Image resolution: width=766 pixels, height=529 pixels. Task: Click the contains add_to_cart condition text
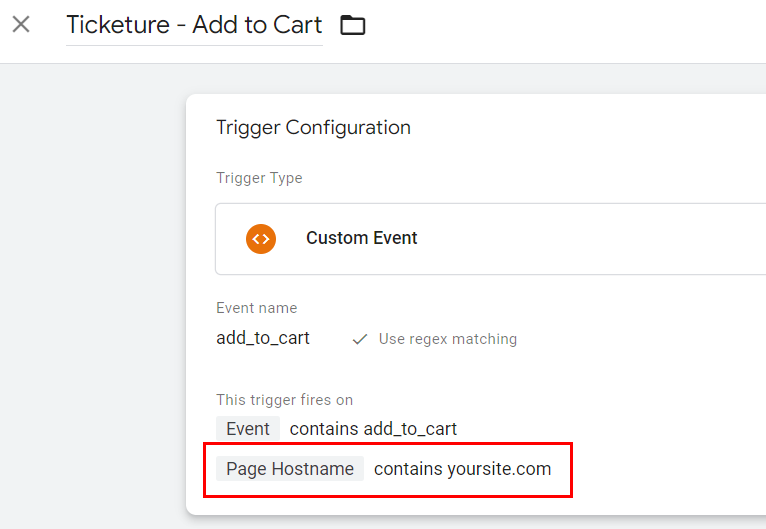373,429
